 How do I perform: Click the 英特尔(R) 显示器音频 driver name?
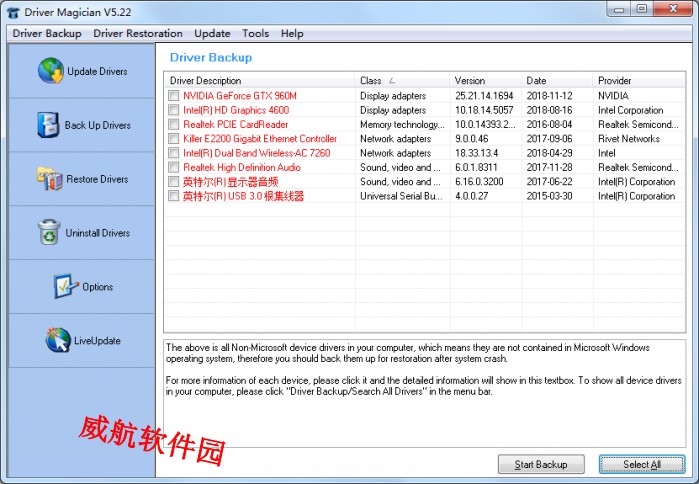pos(230,181)
